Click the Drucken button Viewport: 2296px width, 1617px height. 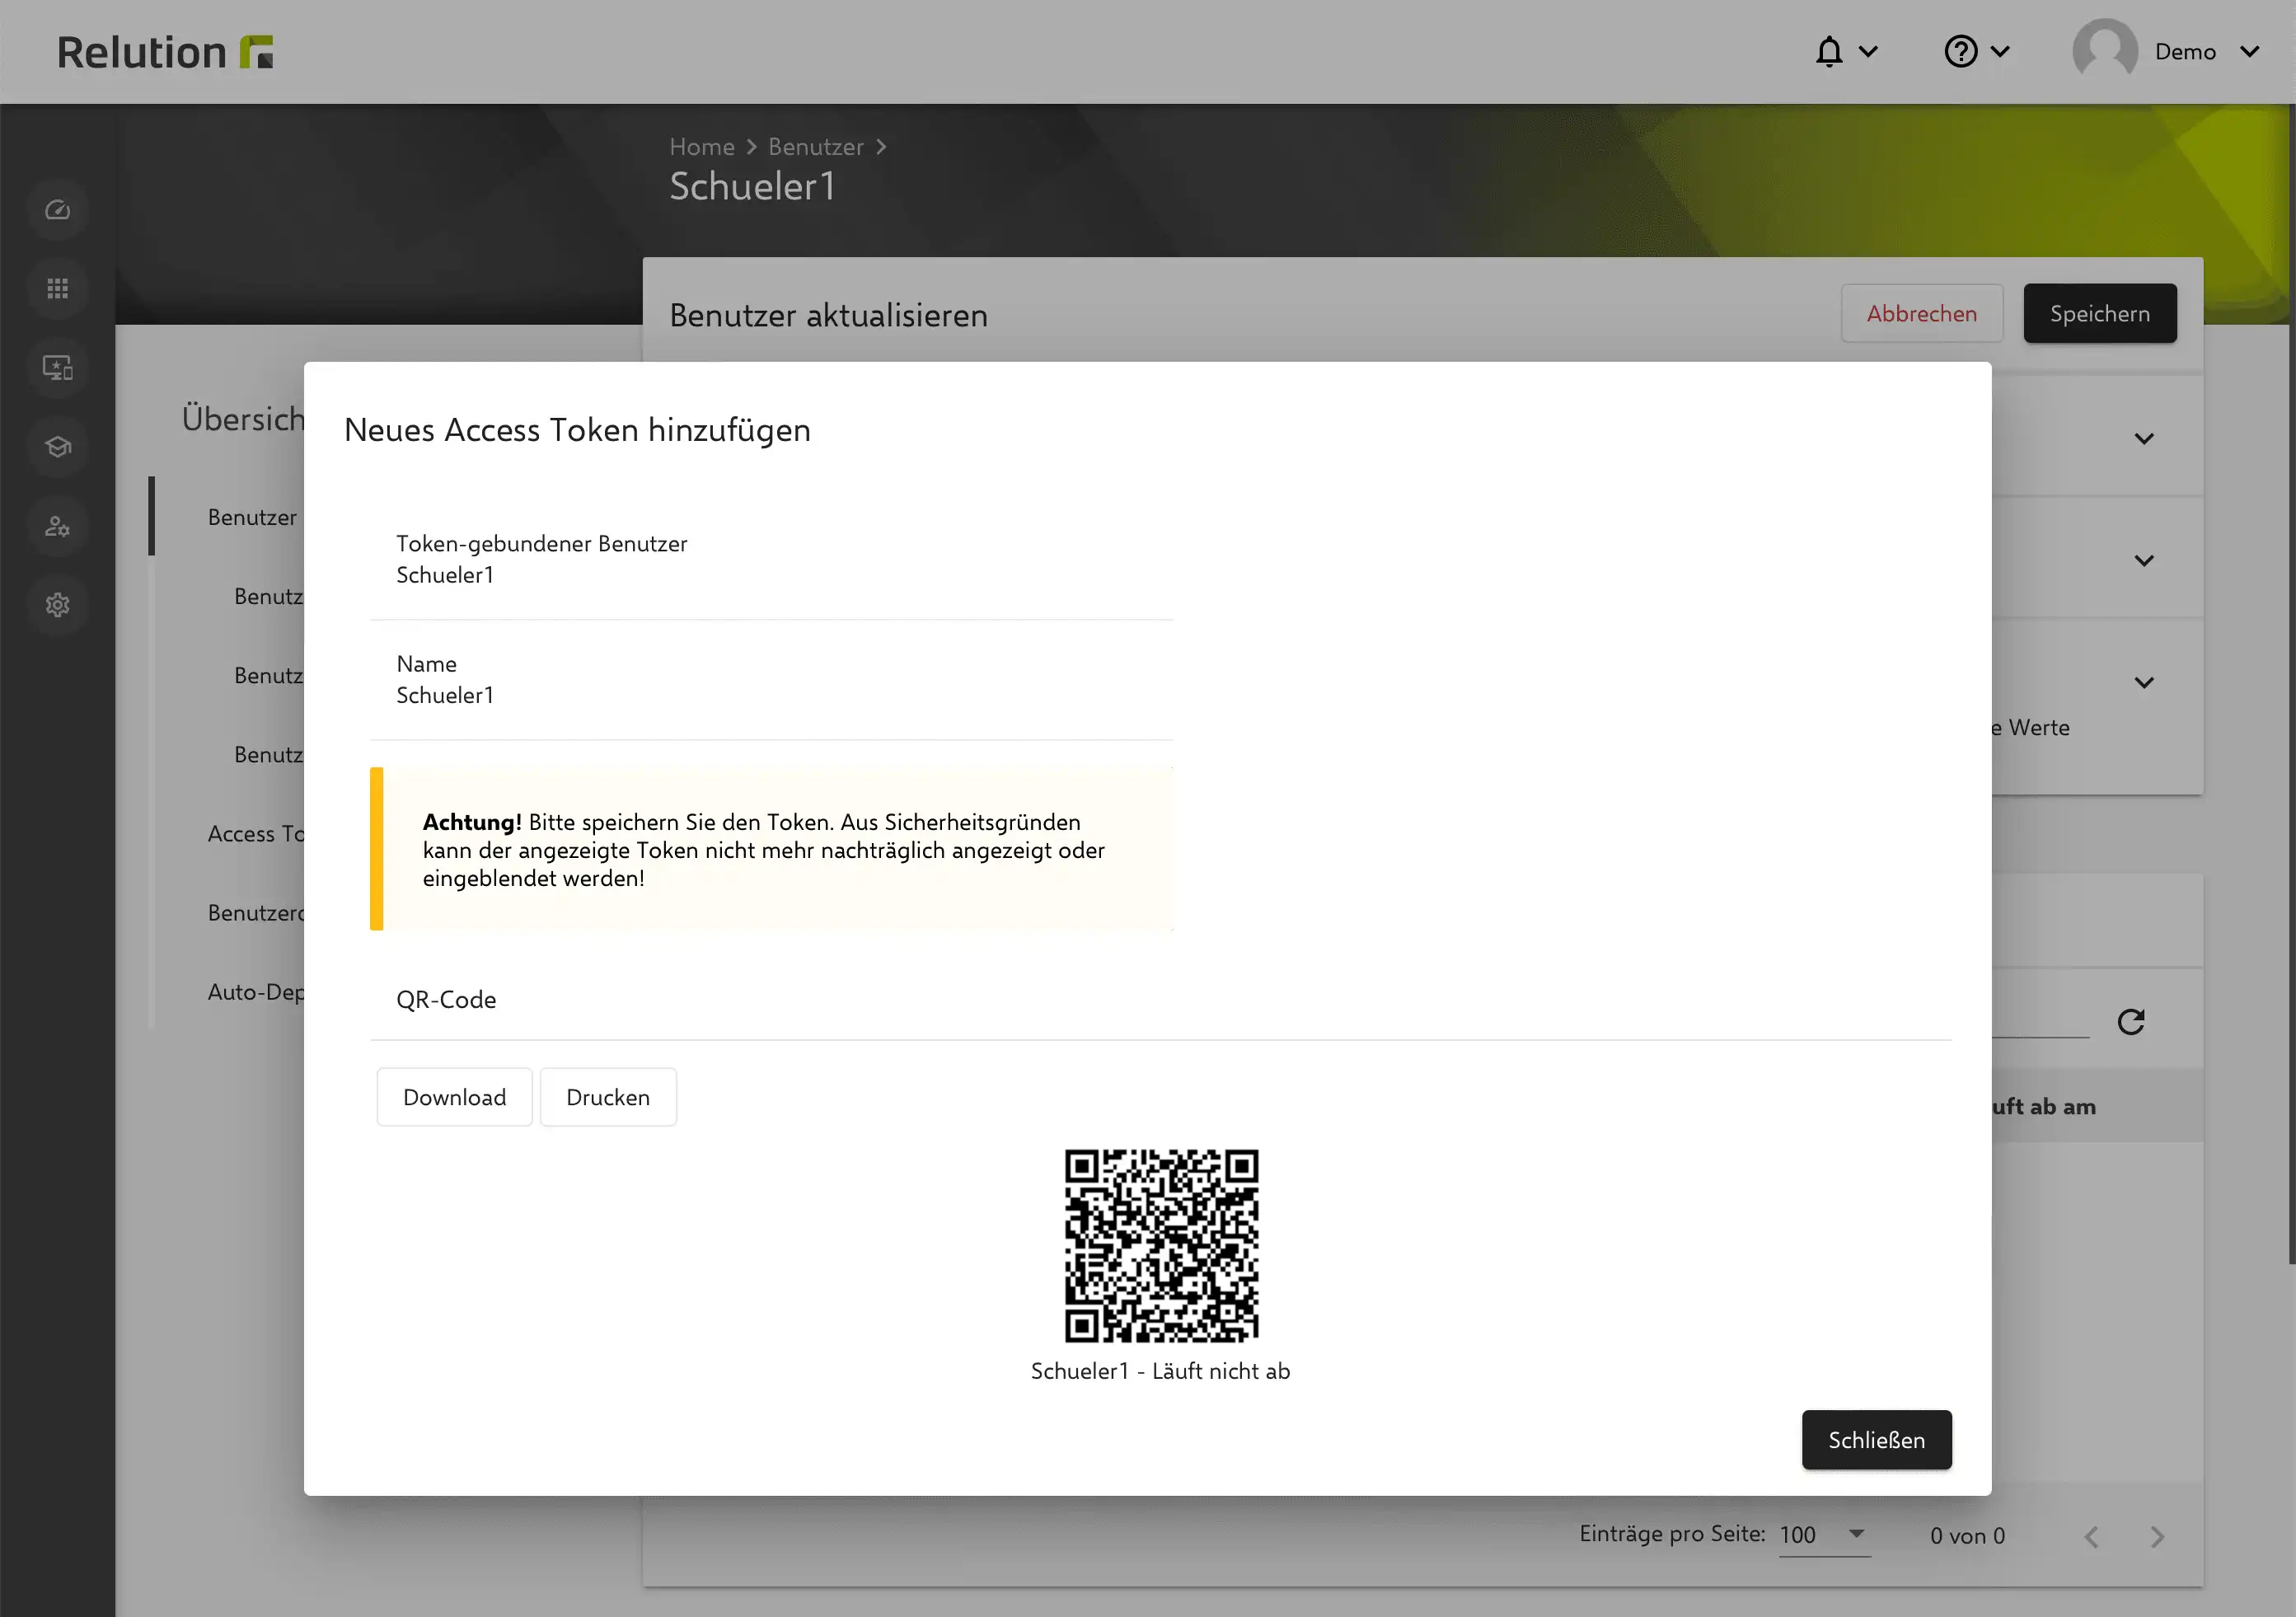click(x=608, y=1097)
